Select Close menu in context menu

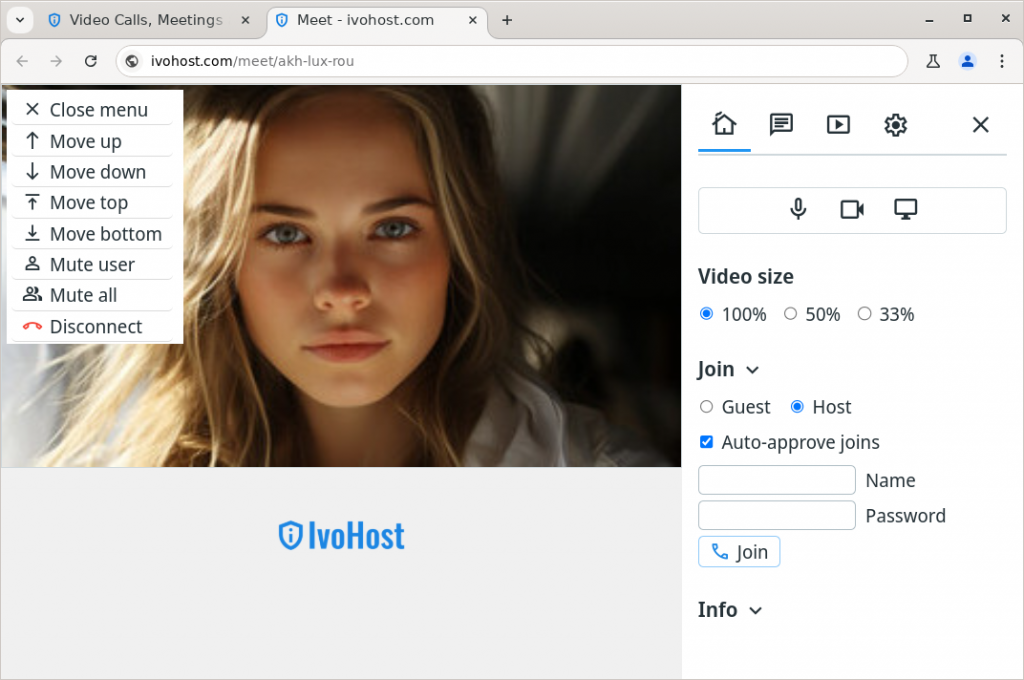92,110
